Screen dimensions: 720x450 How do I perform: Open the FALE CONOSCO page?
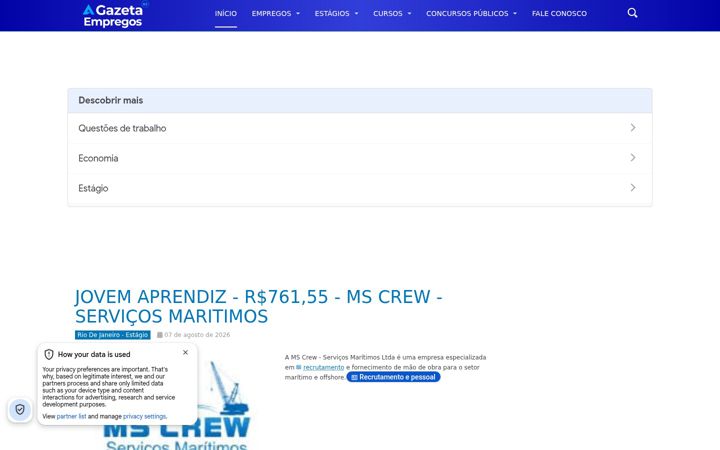559,14
